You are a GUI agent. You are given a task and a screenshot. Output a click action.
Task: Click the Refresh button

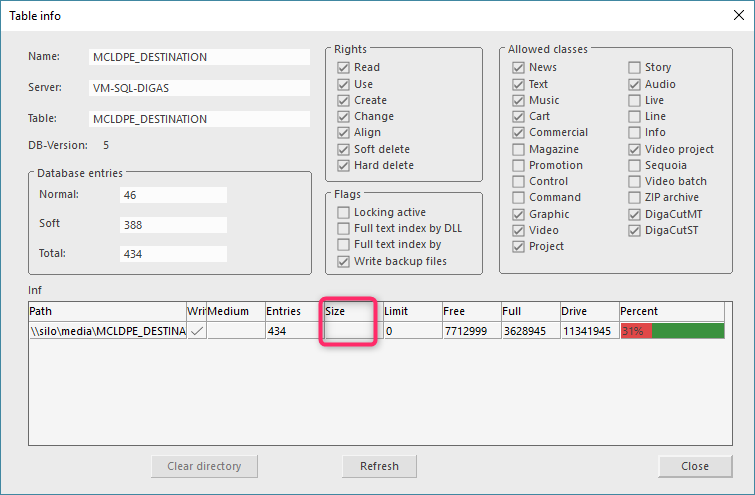[x=379, y=466]
